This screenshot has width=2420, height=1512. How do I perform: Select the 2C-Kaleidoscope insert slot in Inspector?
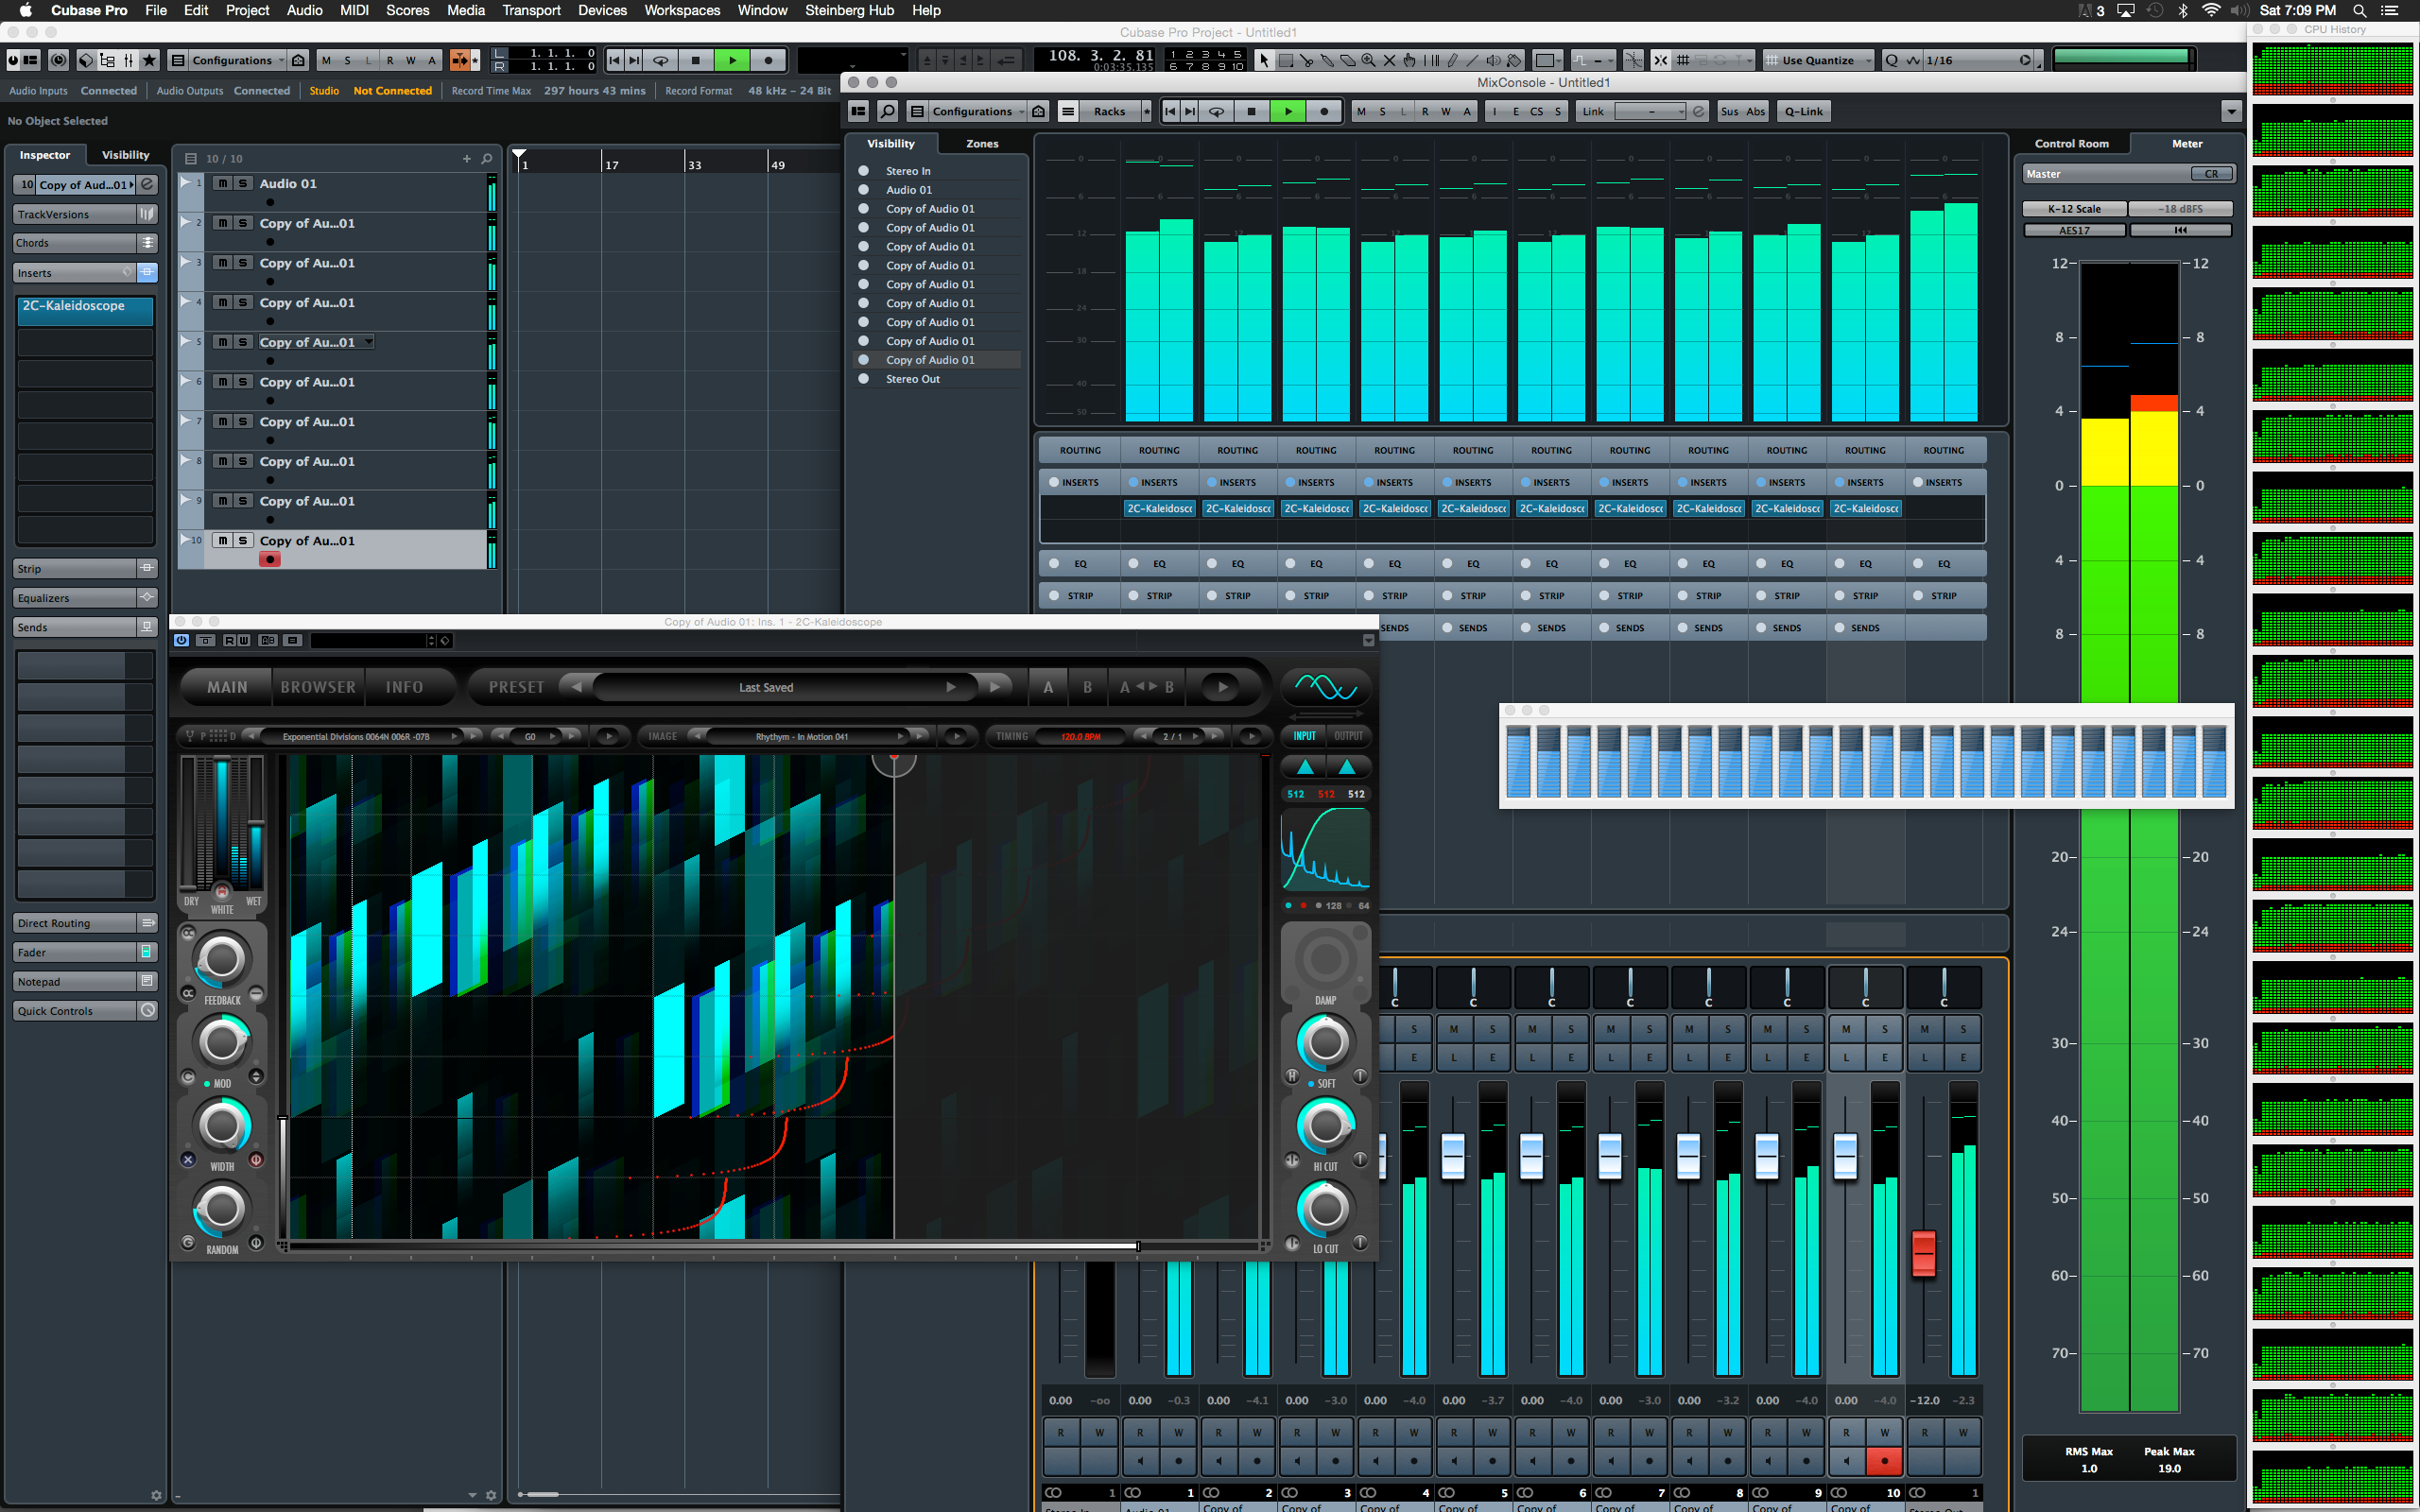(85, 310)
